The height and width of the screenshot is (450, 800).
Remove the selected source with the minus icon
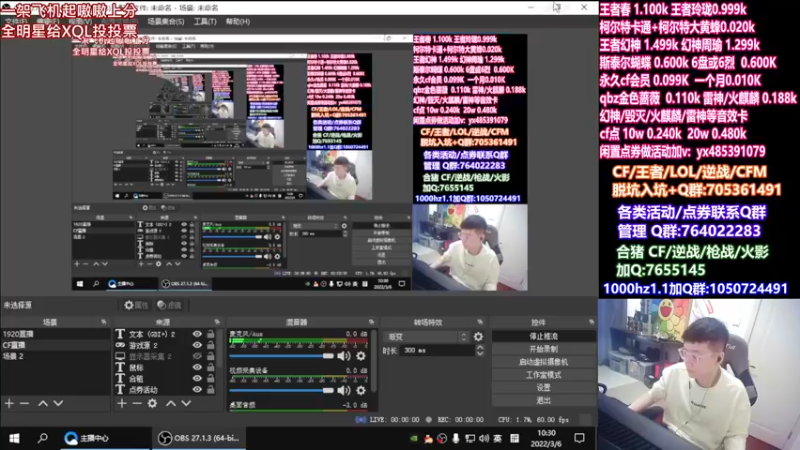pos(137,404)
